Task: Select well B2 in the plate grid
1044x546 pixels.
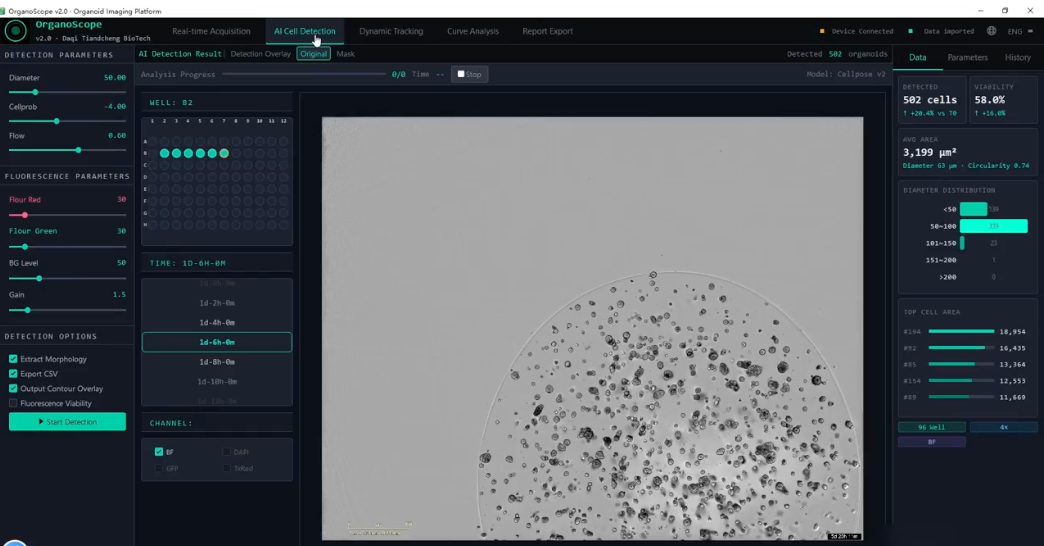Action: click(x=164, y=153)
